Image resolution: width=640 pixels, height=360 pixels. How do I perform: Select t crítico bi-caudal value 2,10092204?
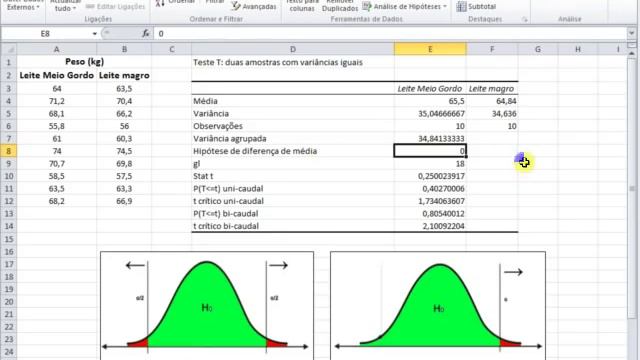tap(430, 226)
